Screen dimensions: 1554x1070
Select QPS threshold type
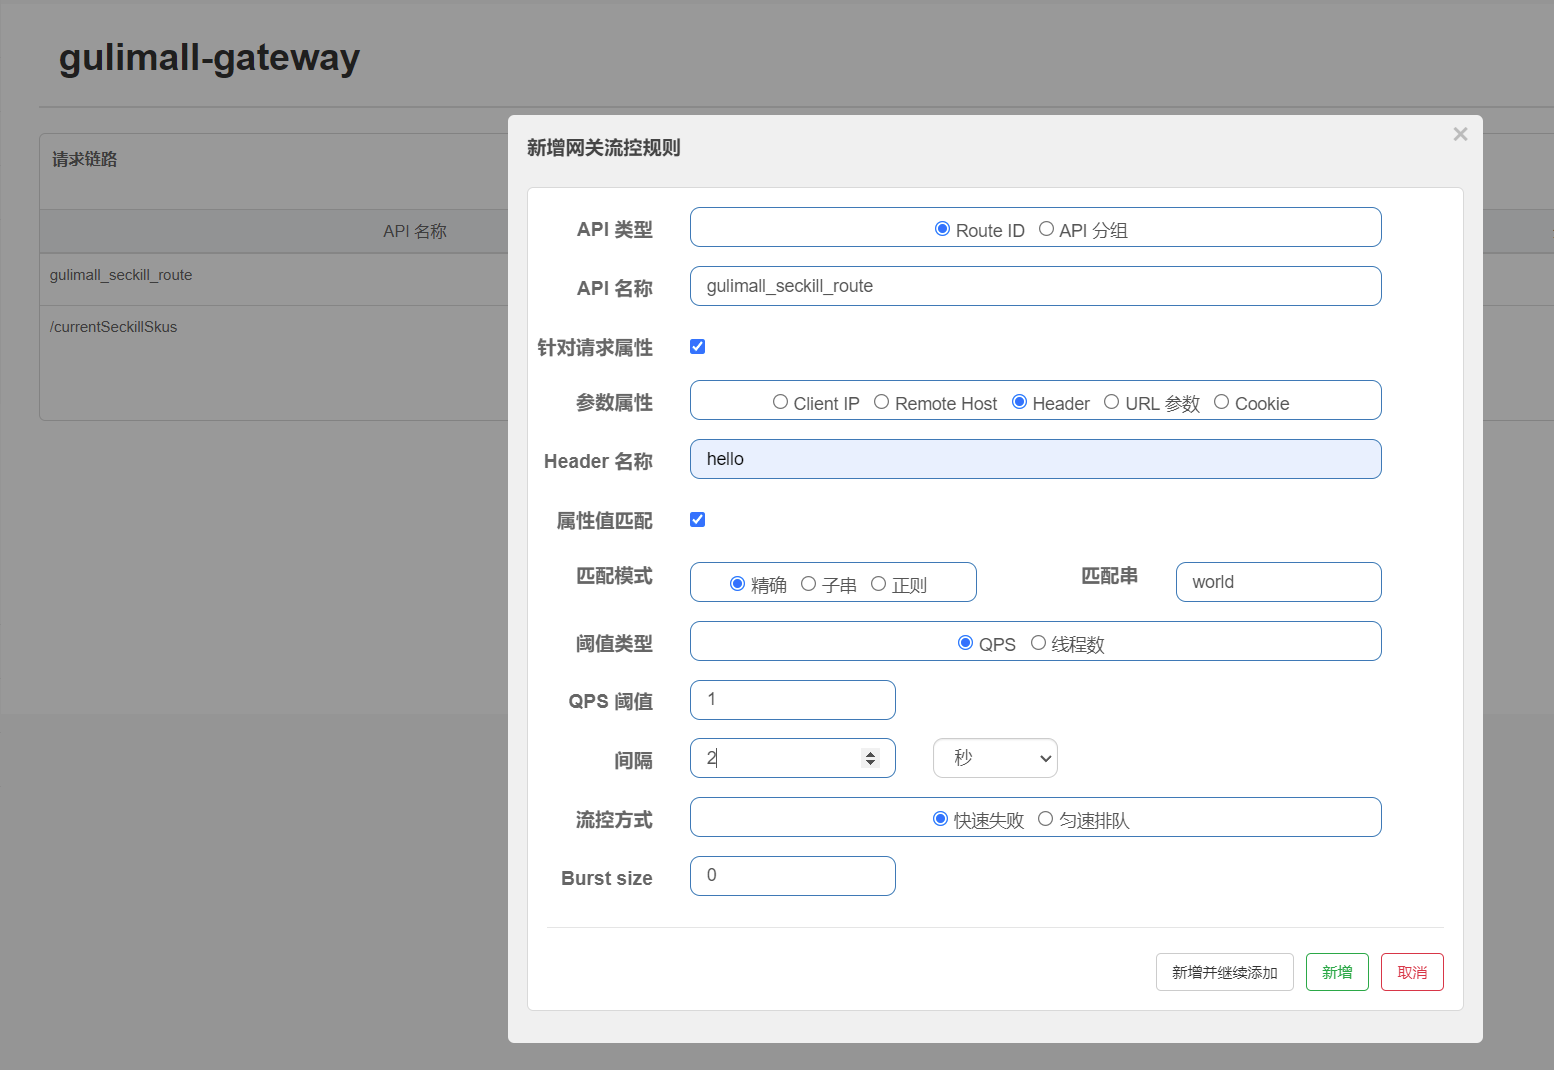[x=965, y=643]
